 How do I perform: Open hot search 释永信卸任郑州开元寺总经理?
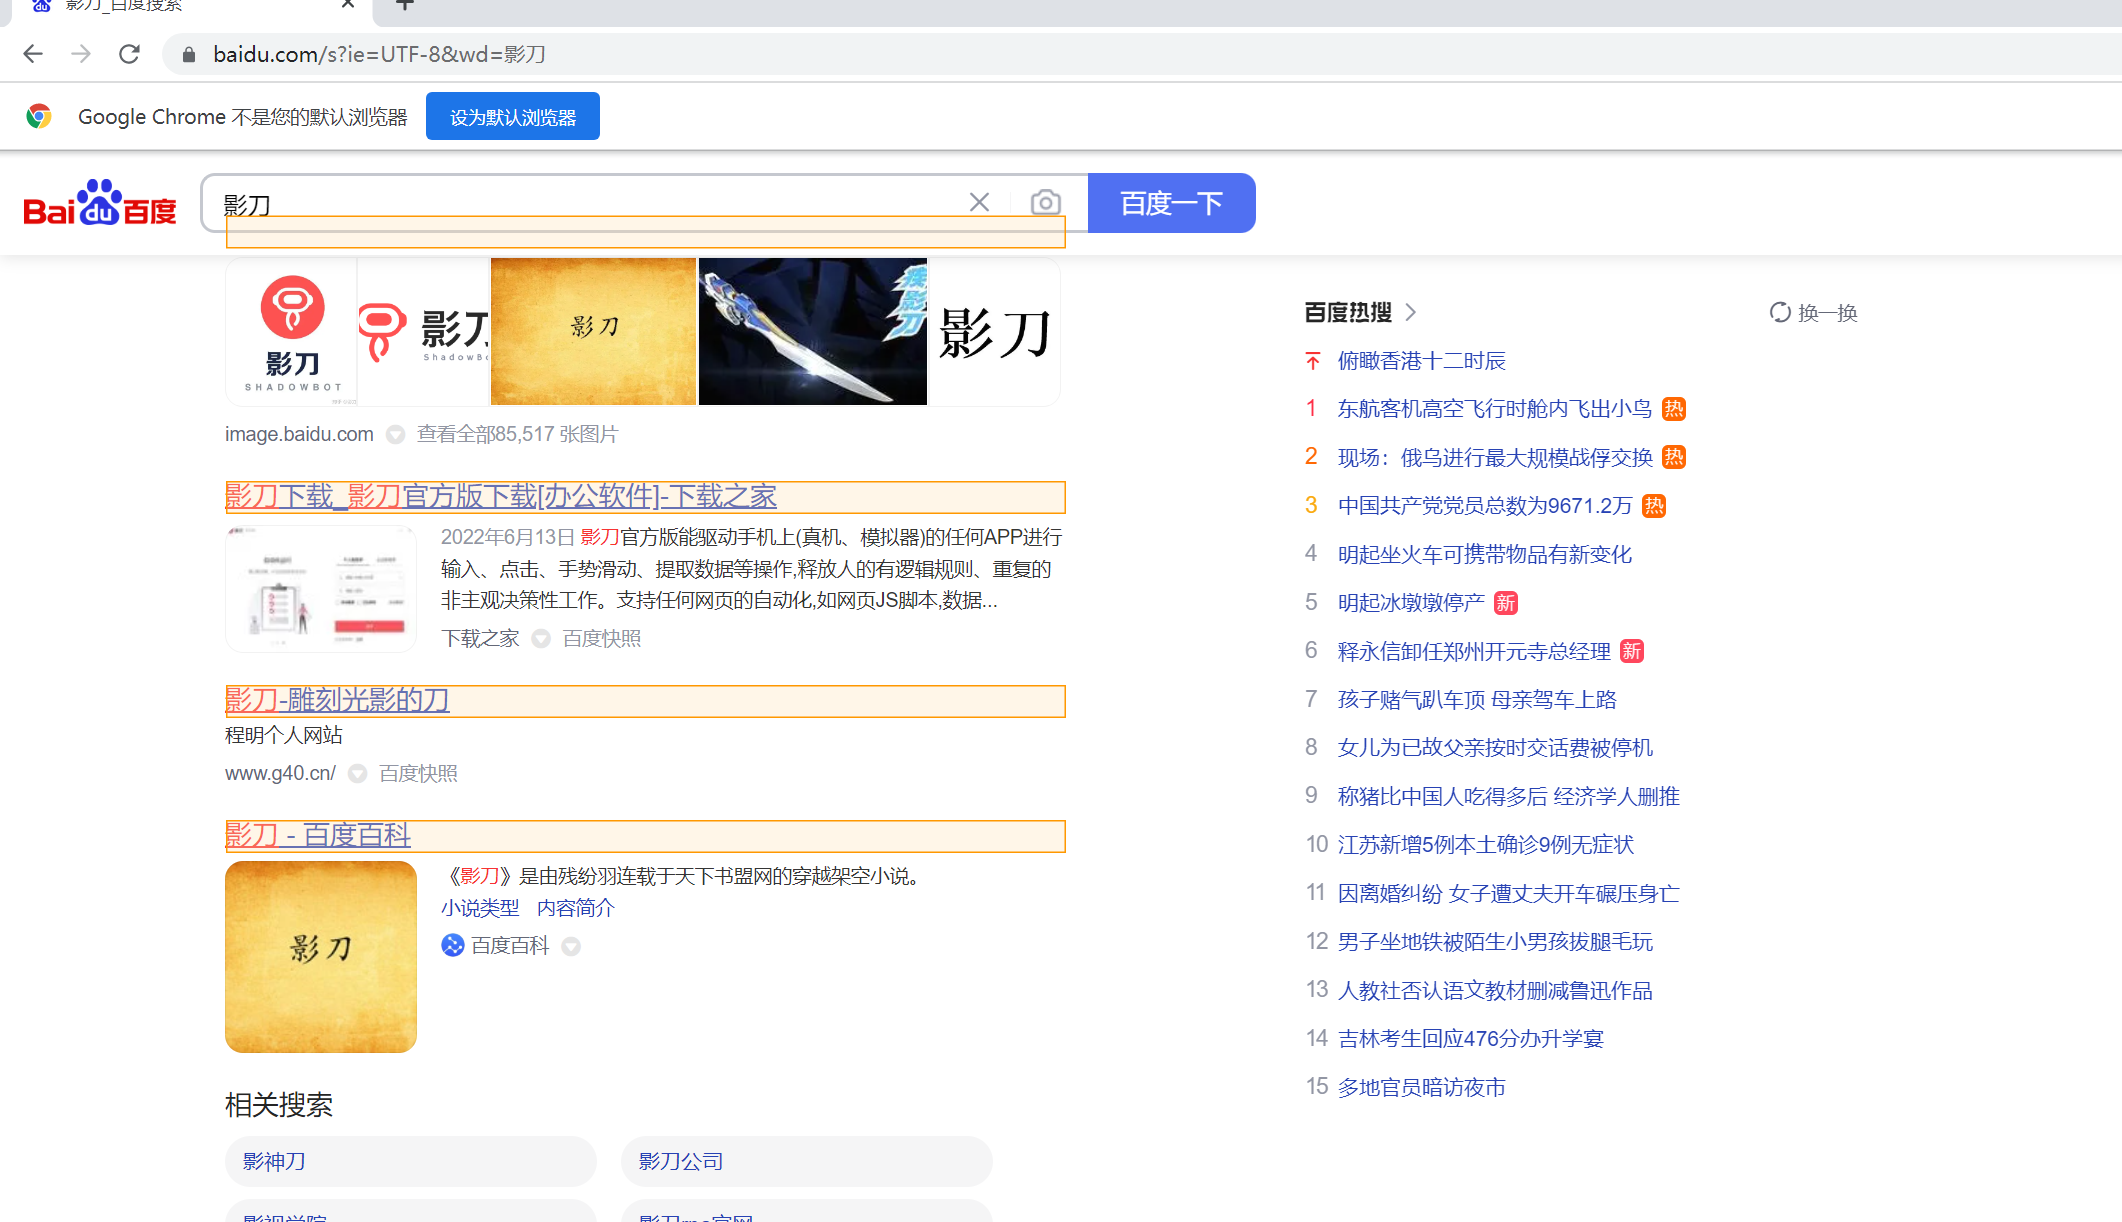(1474, 652)
